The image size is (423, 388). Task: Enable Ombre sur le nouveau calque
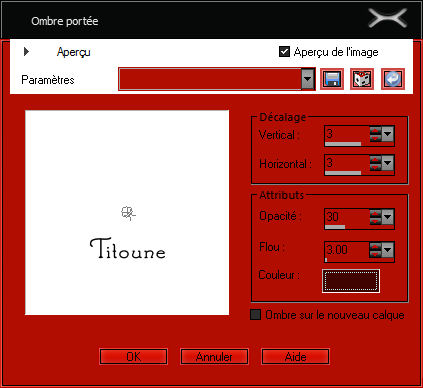click(x=255, y=315)
